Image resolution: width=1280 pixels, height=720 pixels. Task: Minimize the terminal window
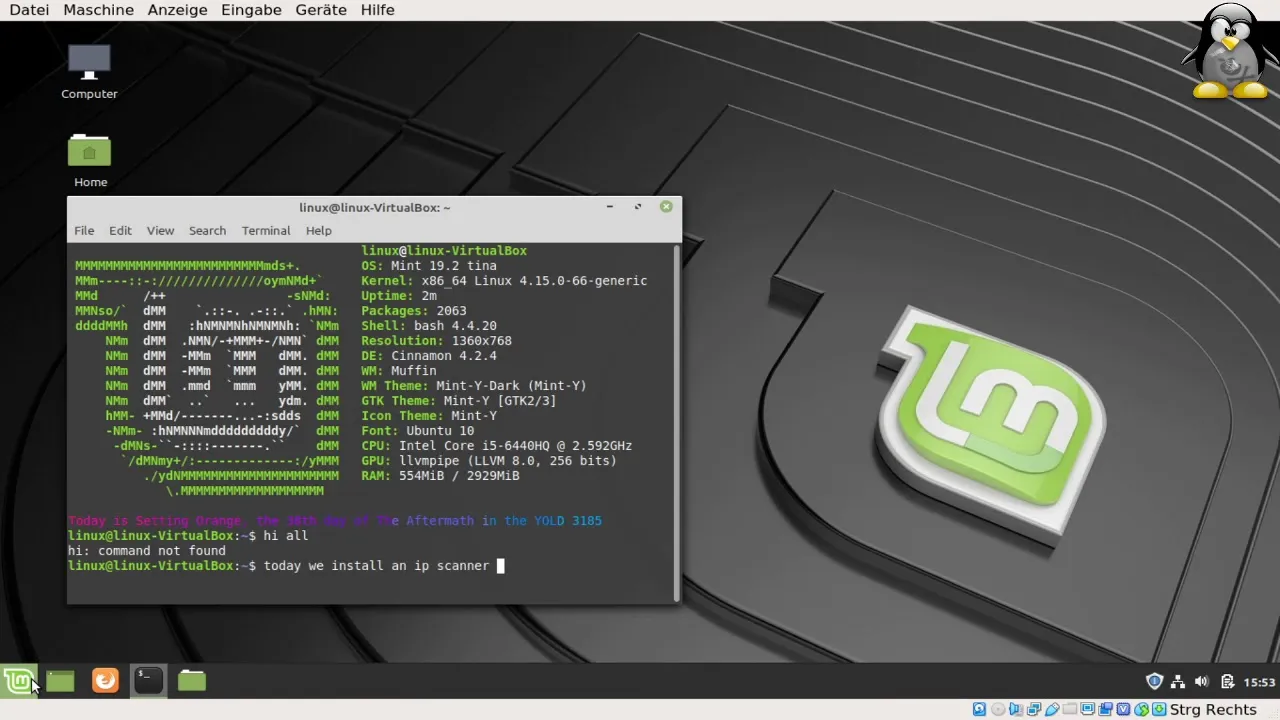point(610,207)
